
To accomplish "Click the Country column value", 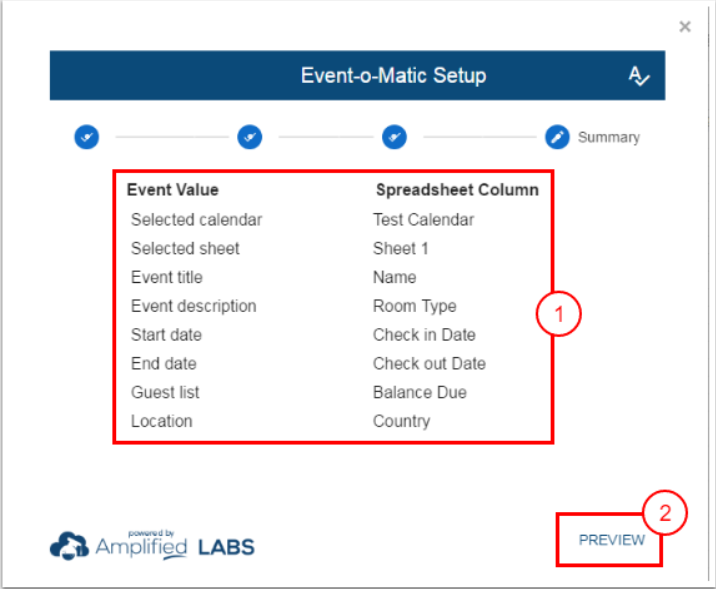I will coord(401,421).
